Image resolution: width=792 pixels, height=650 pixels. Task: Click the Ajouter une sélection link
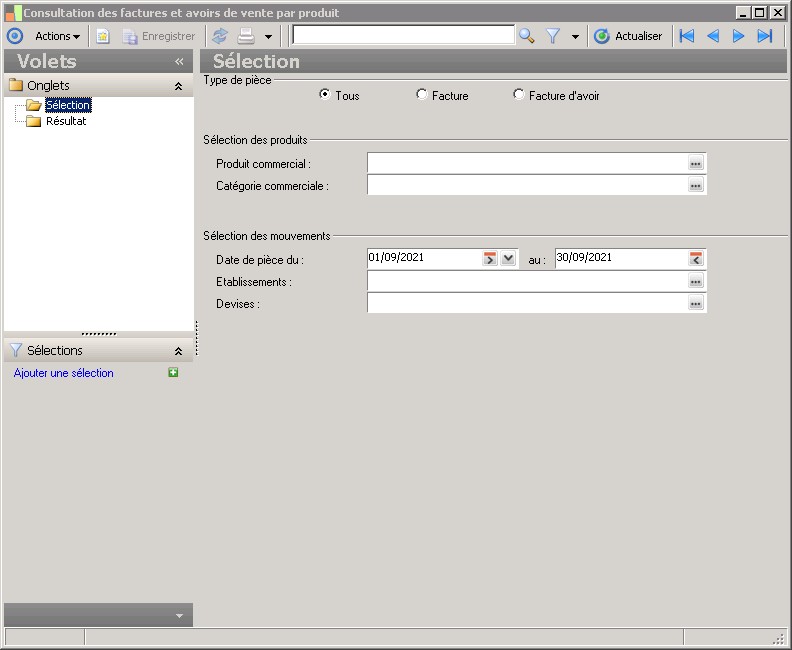64,373
